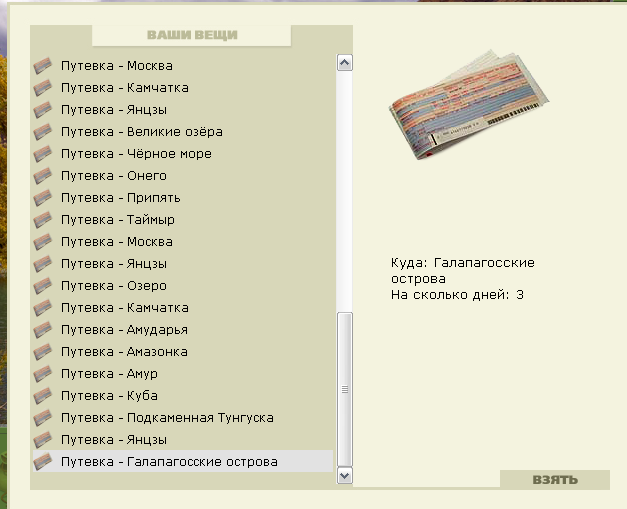Click ticket icon beside Путевка - Онего

(42, 176)
